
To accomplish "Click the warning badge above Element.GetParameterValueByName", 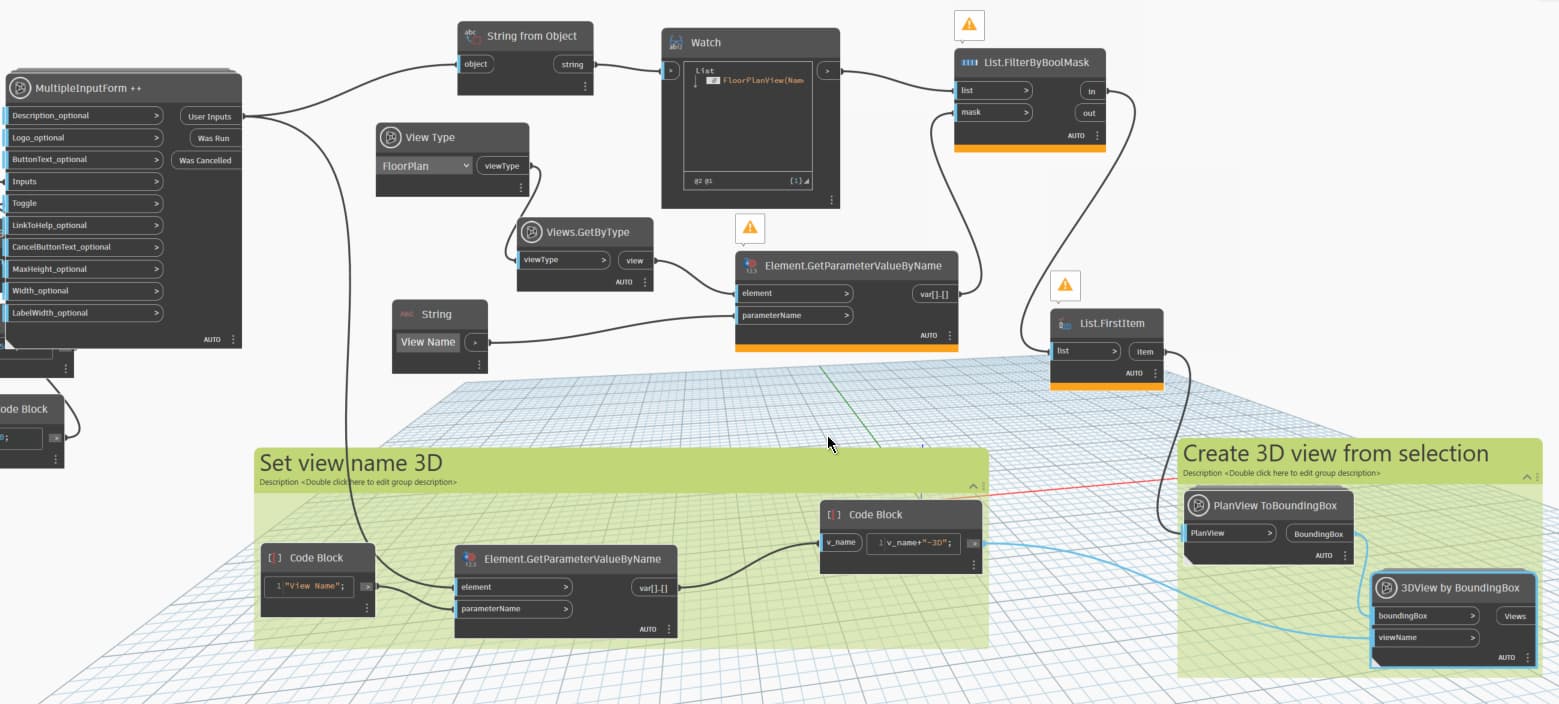I will (749, 228).
